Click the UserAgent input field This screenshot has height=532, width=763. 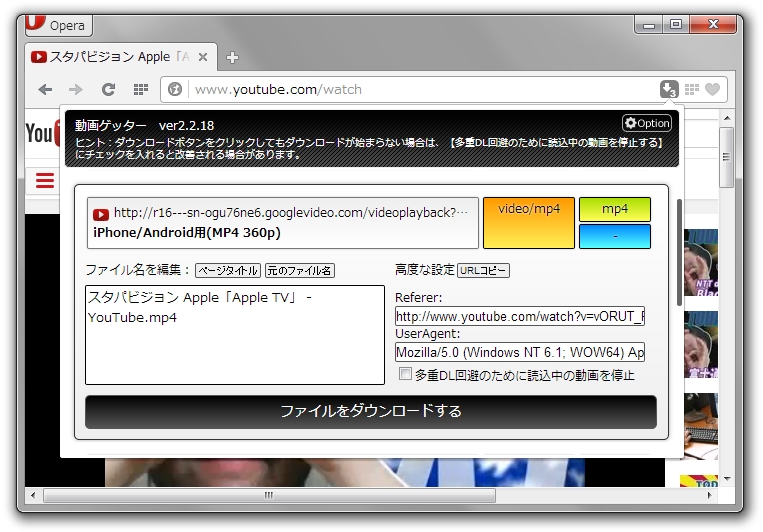[x=520, y=352]
